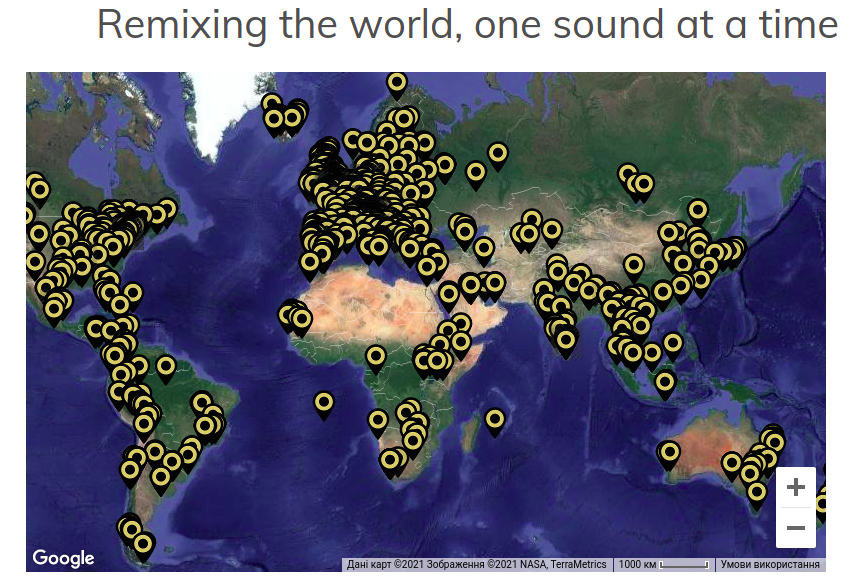Click the Google logo on the map
The height and width of the screenshot is (580, 854).
[x=63, y=558]
